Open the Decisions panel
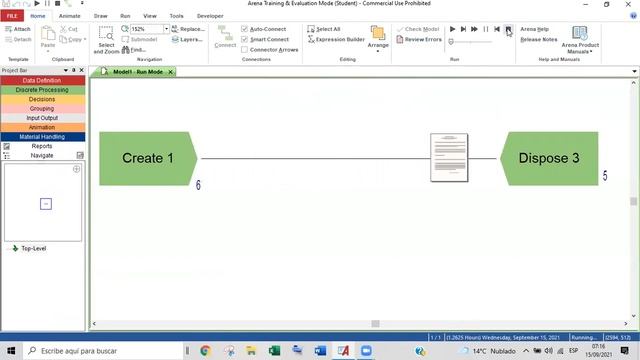640x360 pixels. pos(42,99)
